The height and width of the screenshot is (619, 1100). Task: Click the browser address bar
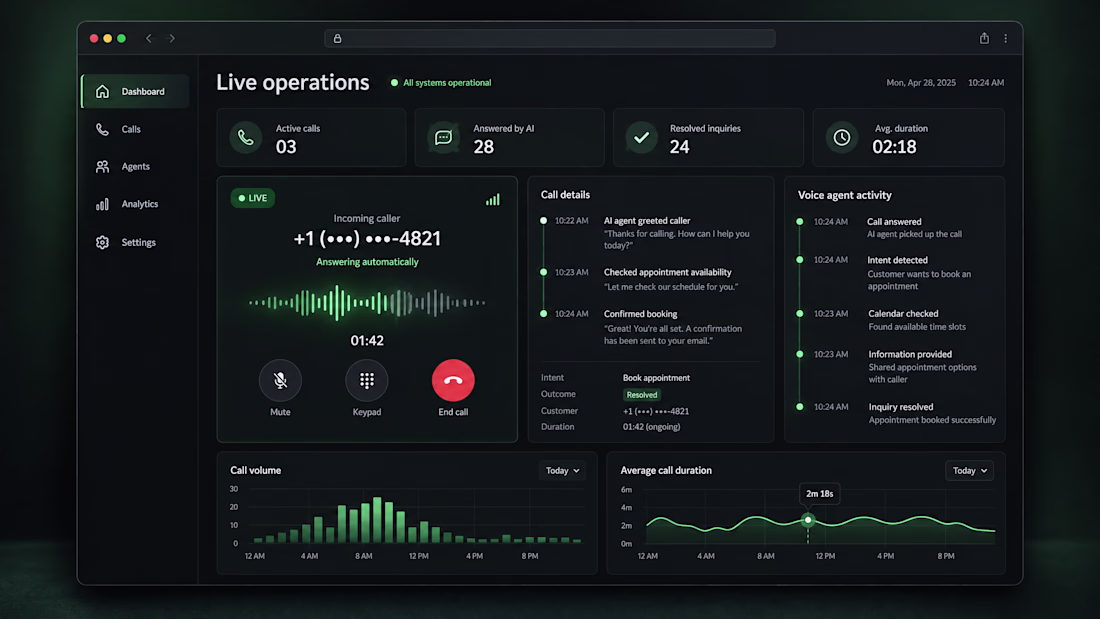pos(550,39)
